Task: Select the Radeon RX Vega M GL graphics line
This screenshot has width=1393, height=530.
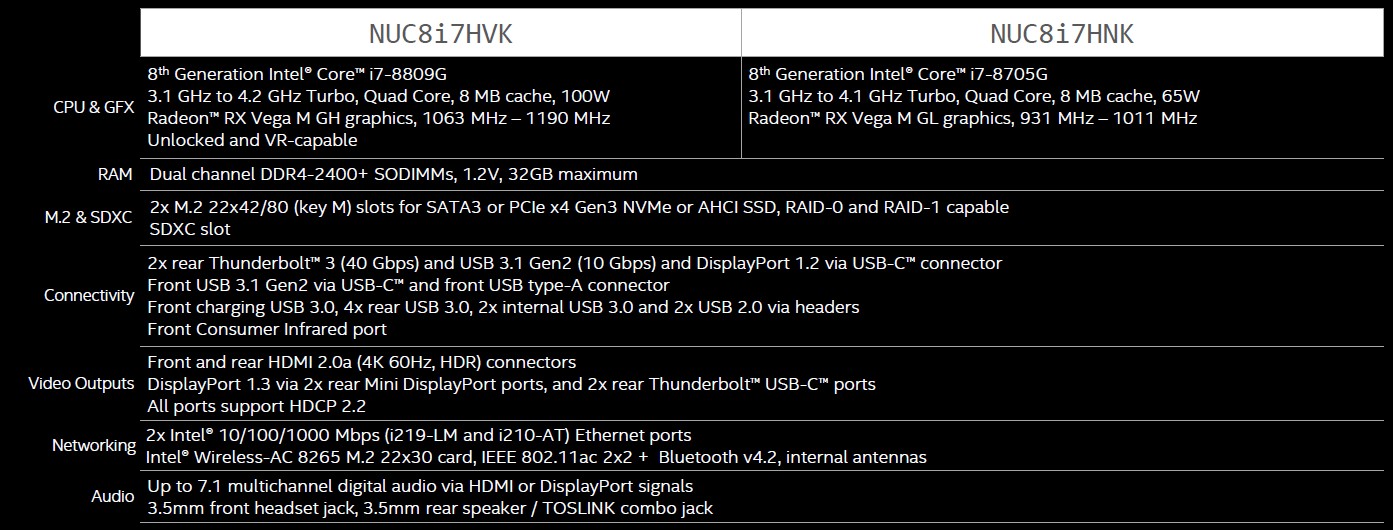Action: pos(972,118)
